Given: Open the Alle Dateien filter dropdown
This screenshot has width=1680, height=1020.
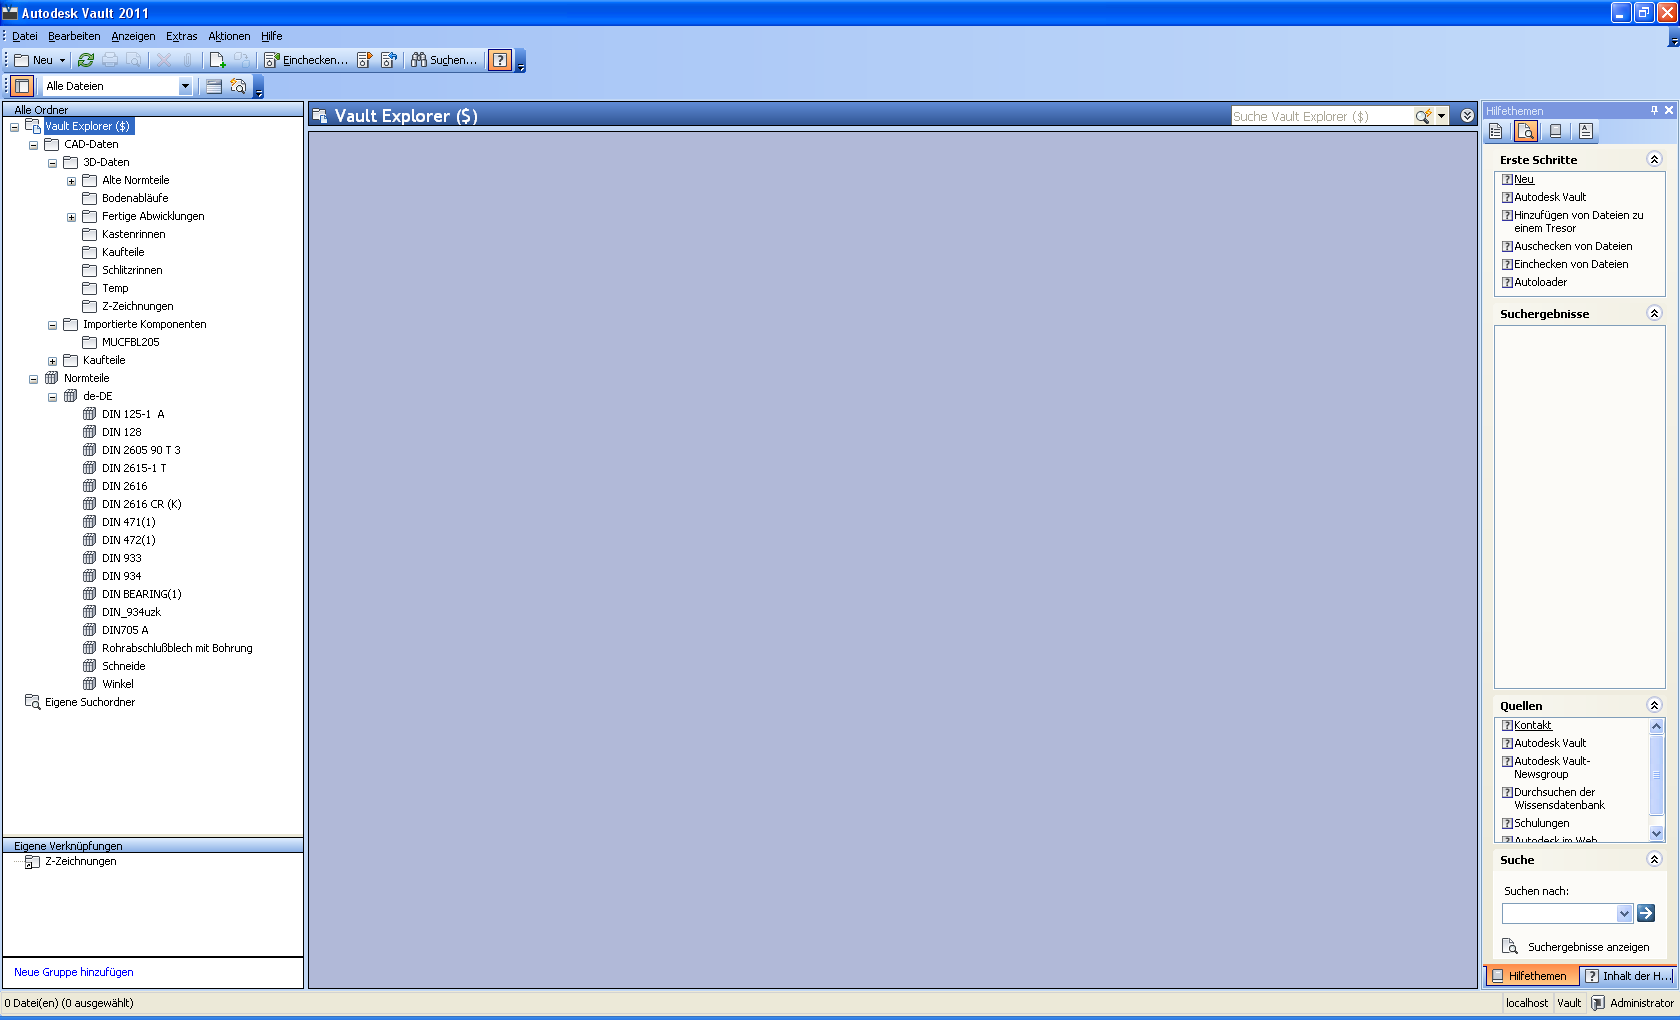Looking at the screenshot, I should [185, 86].
